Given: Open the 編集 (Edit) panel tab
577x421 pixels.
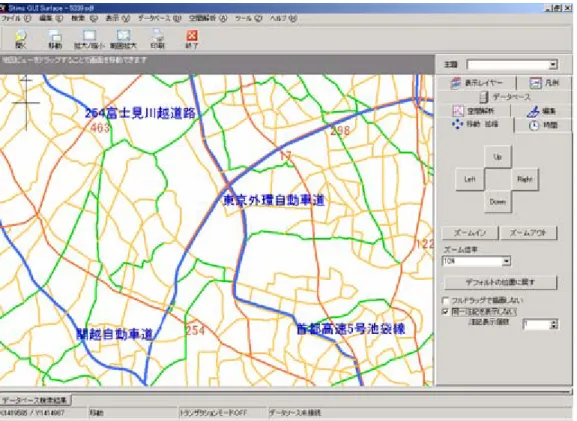Looking at the screenshot, I should [x=541, y=111].
